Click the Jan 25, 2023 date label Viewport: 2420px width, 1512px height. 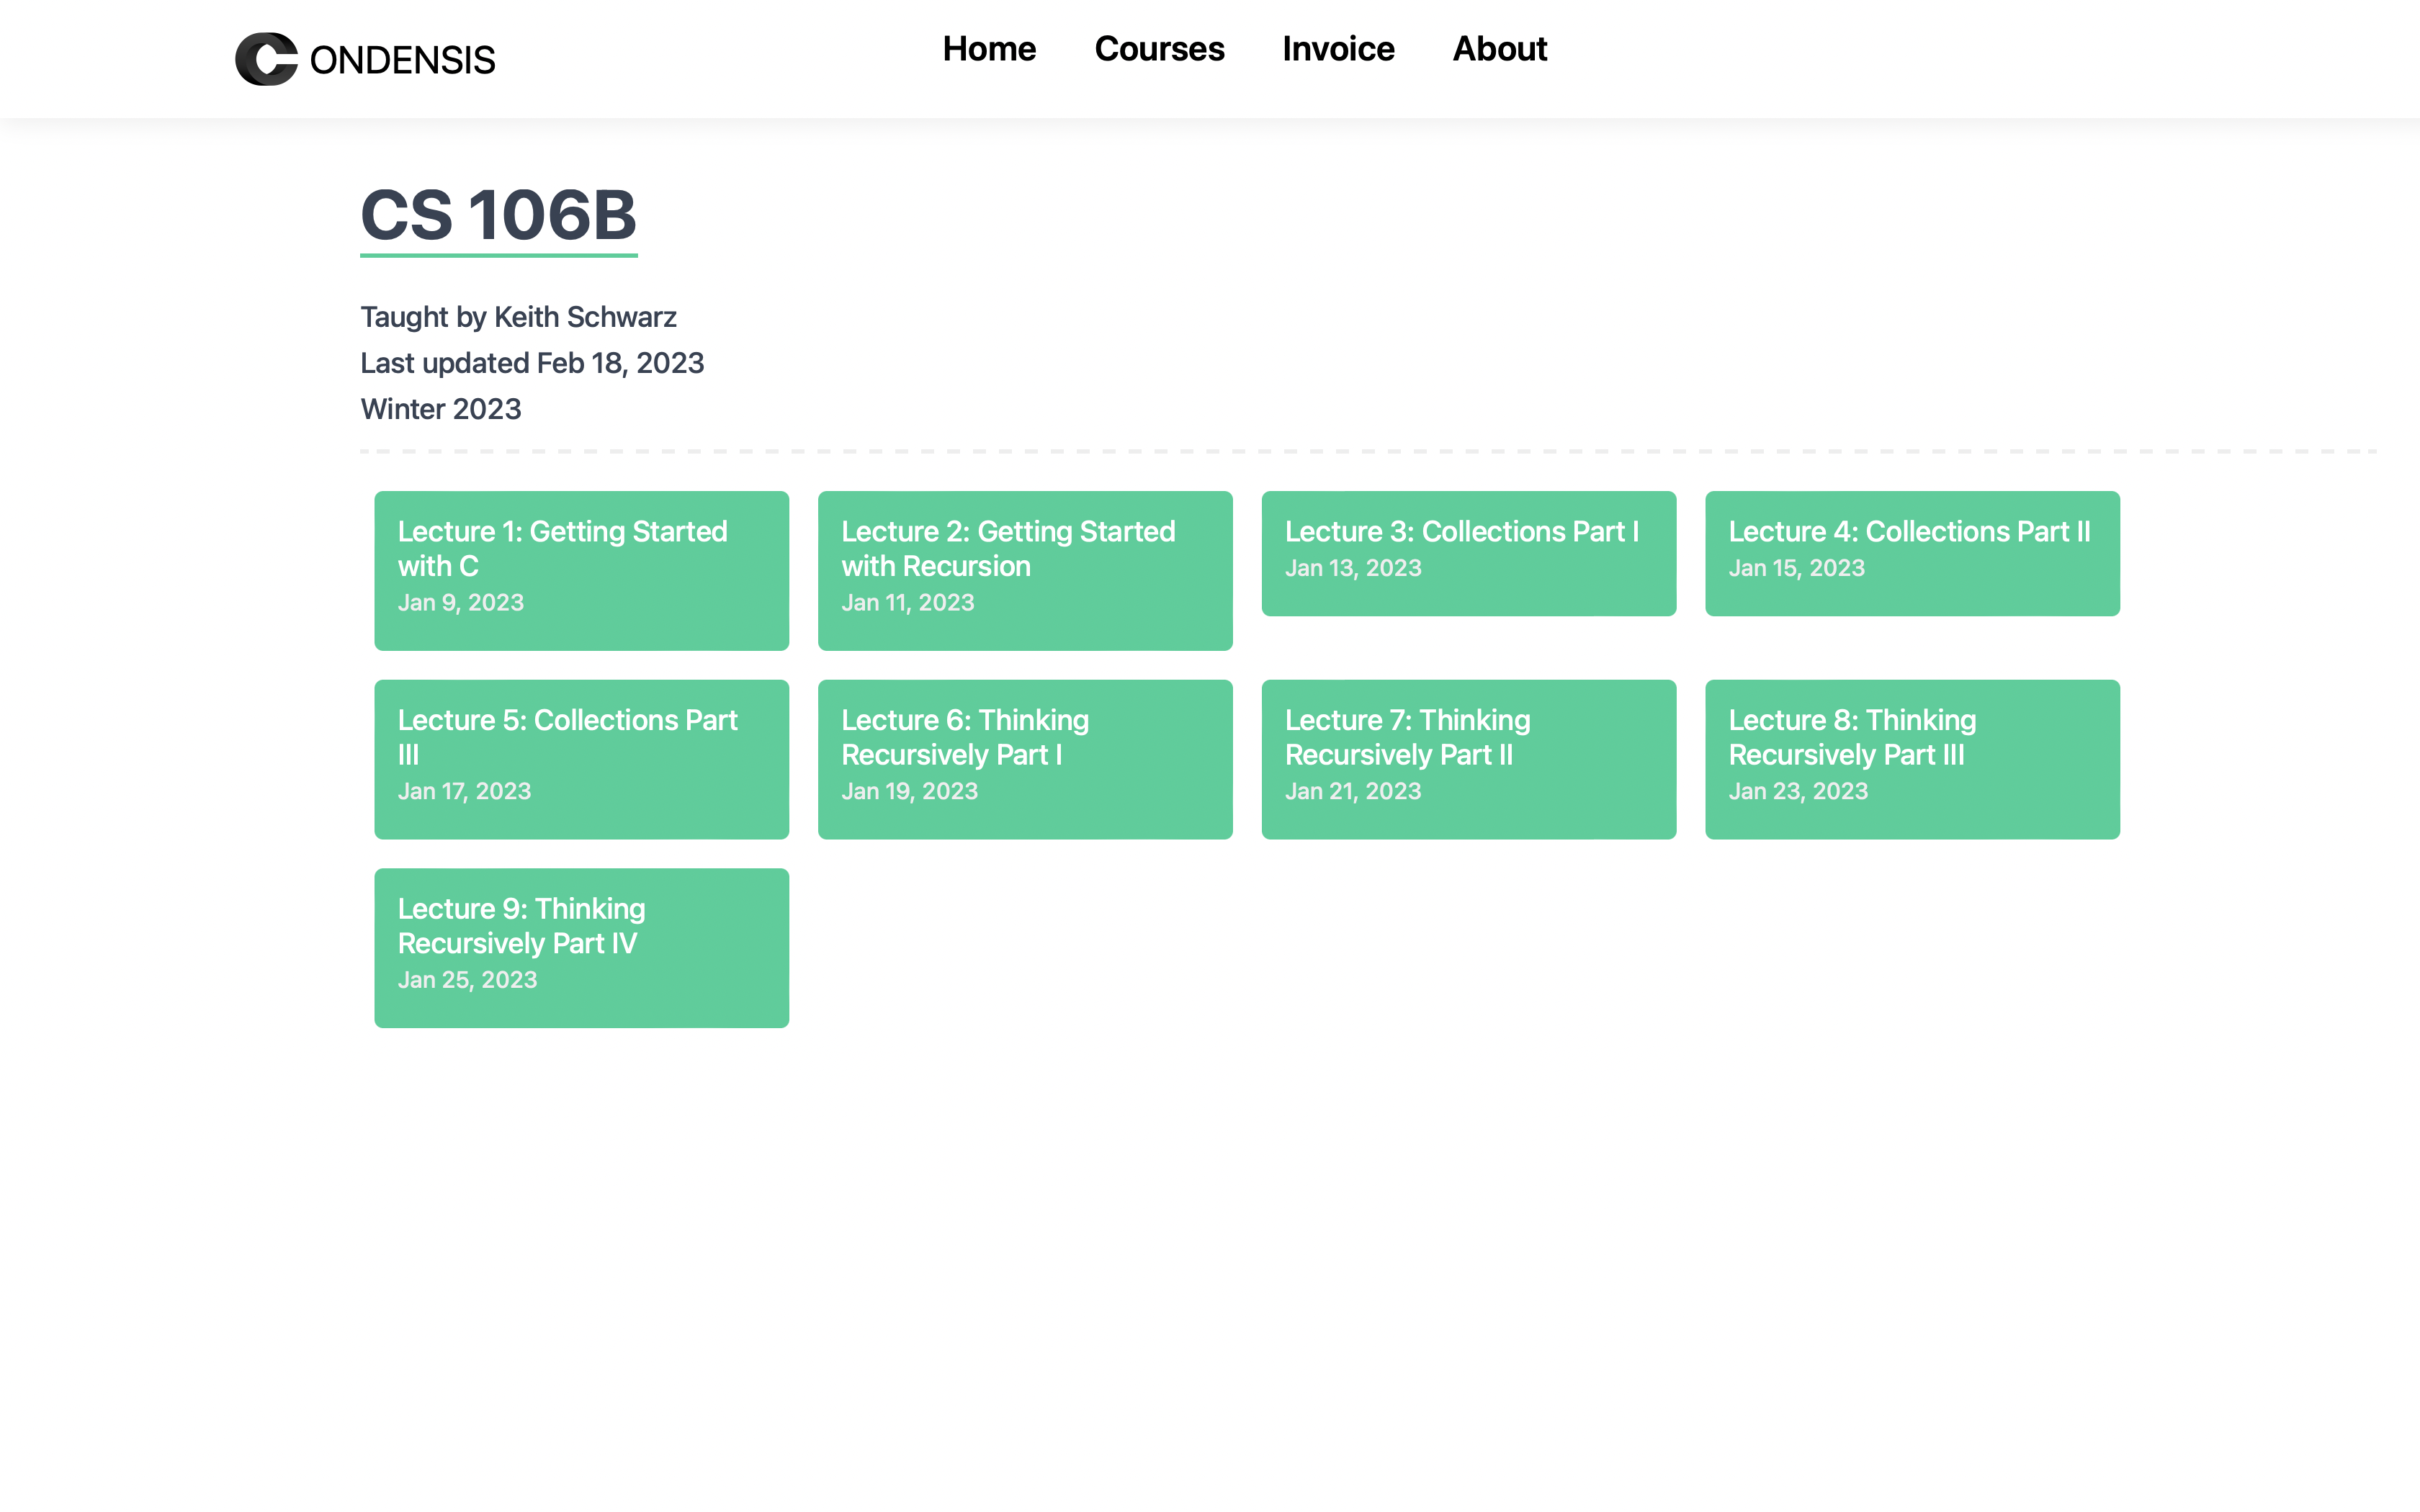pos(467,980)
